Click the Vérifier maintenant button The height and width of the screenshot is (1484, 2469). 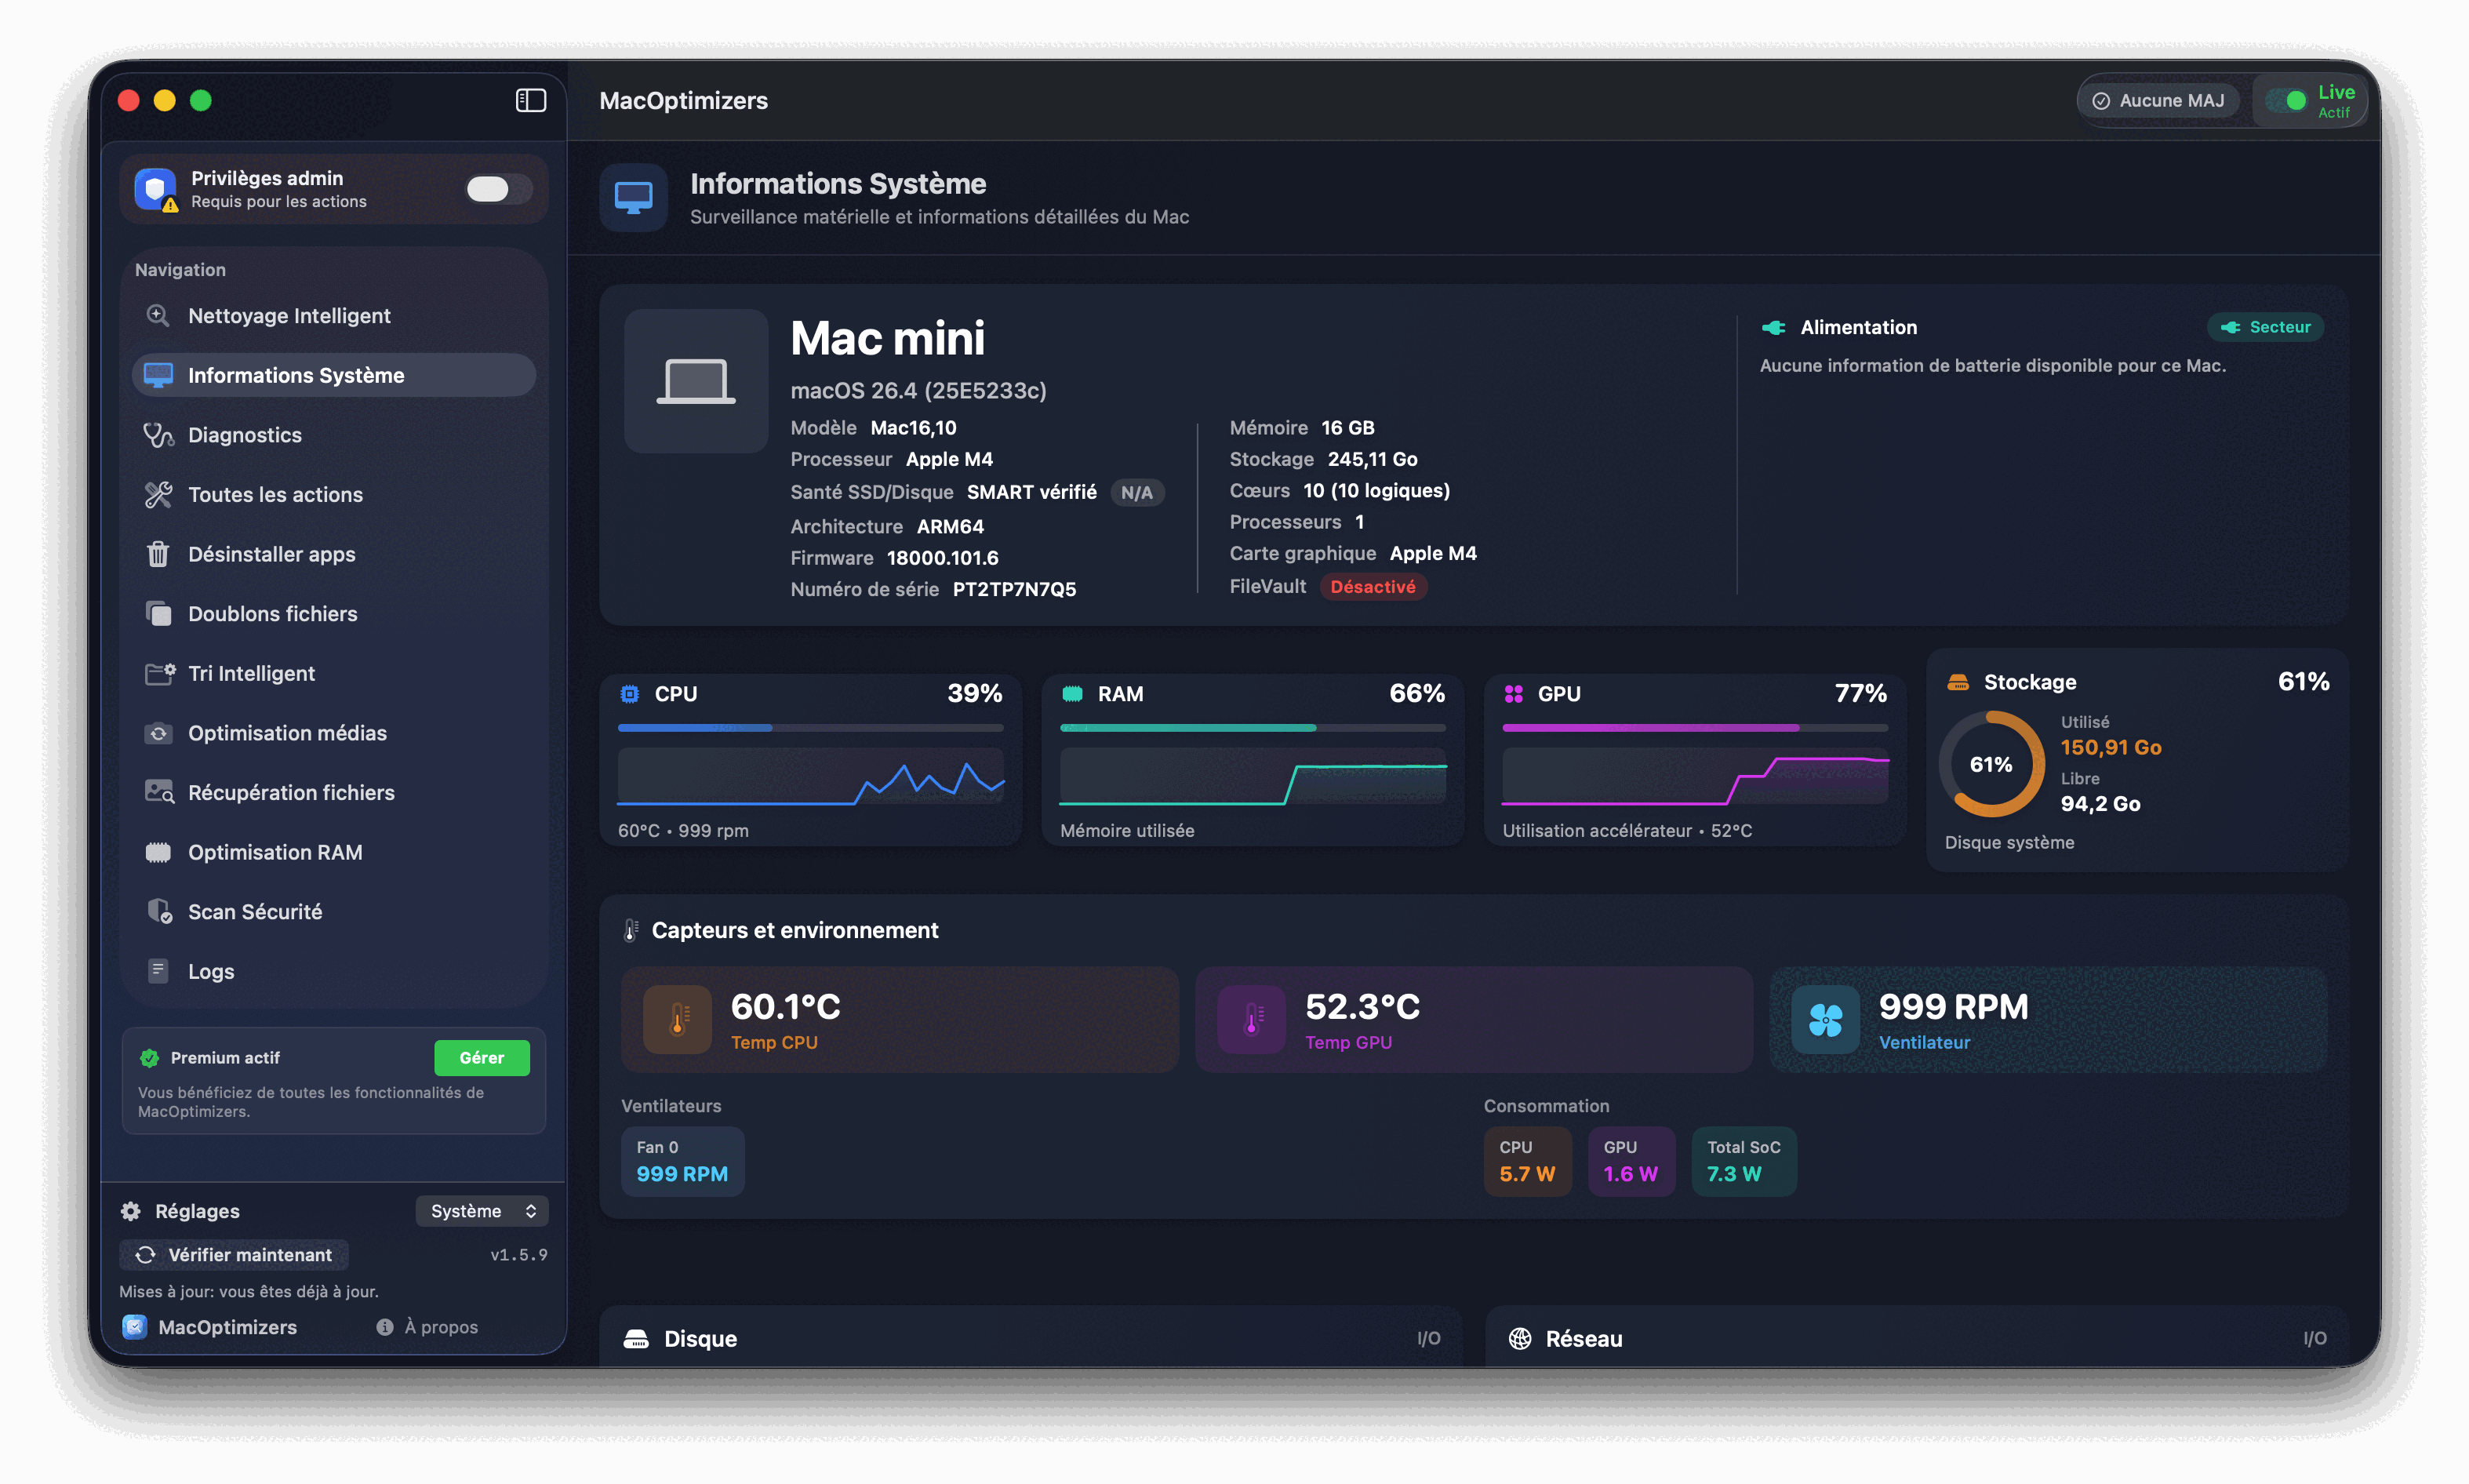[x=235, y=1255]
